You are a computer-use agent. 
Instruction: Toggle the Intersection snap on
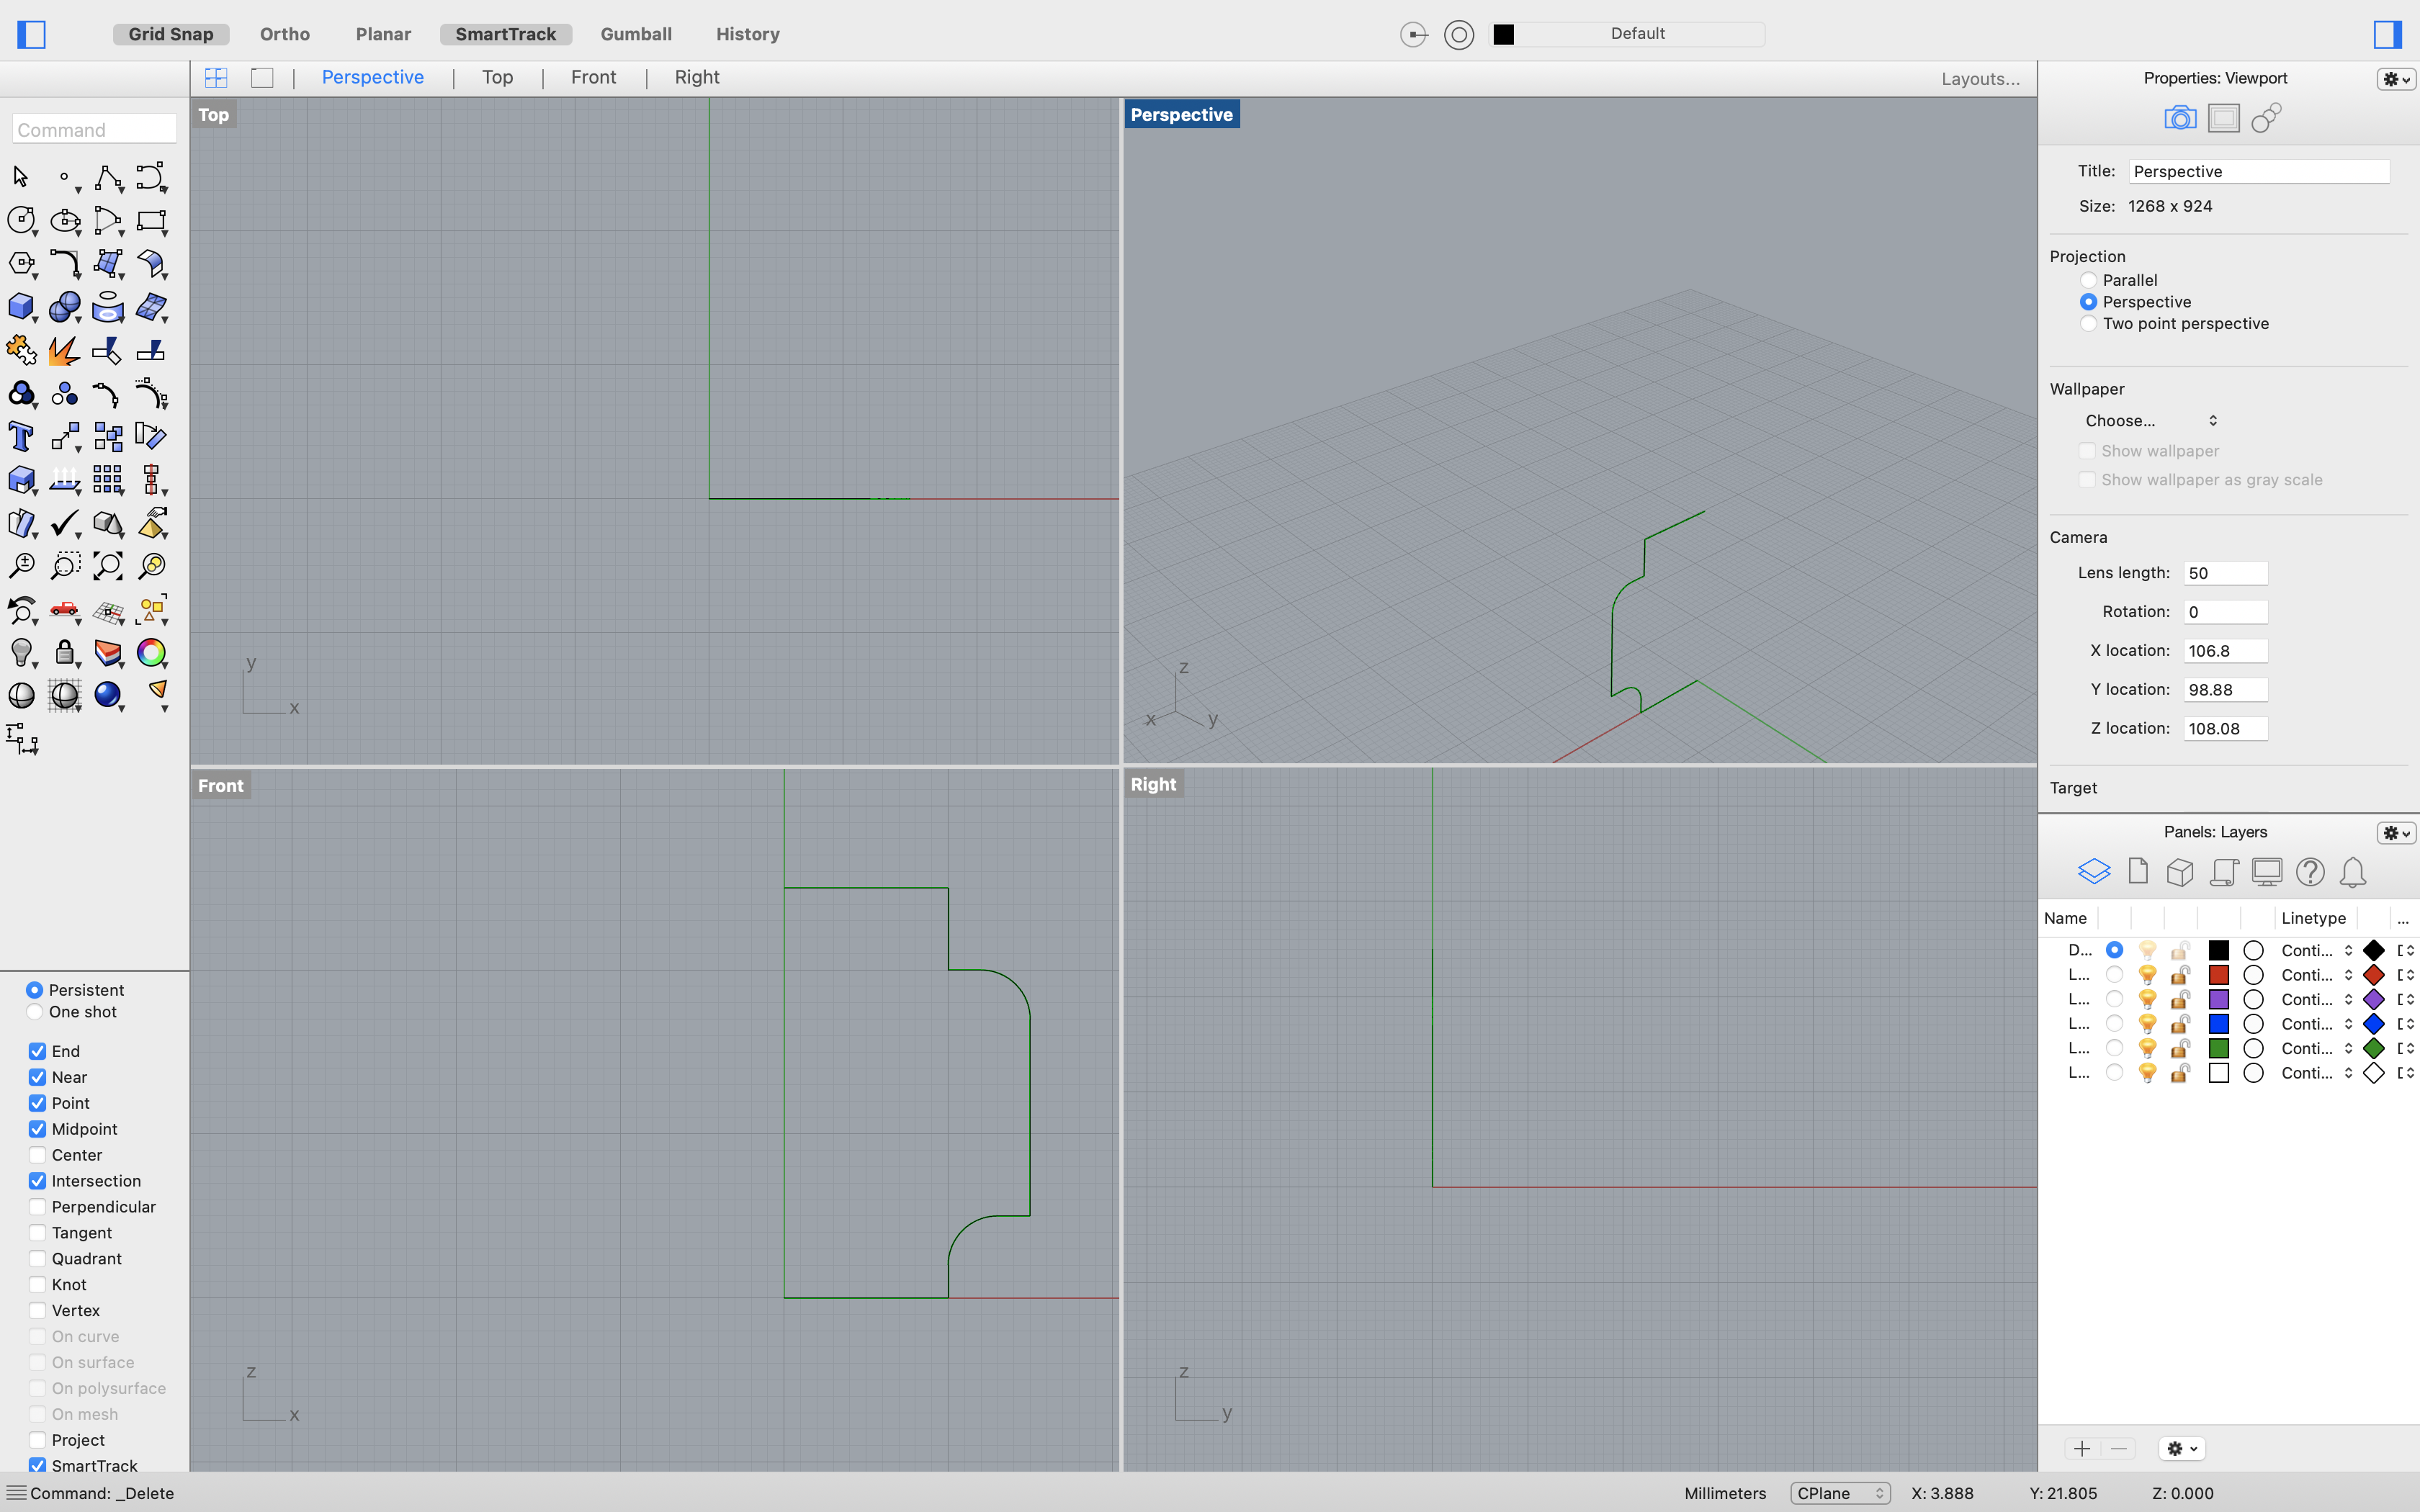37,1181
